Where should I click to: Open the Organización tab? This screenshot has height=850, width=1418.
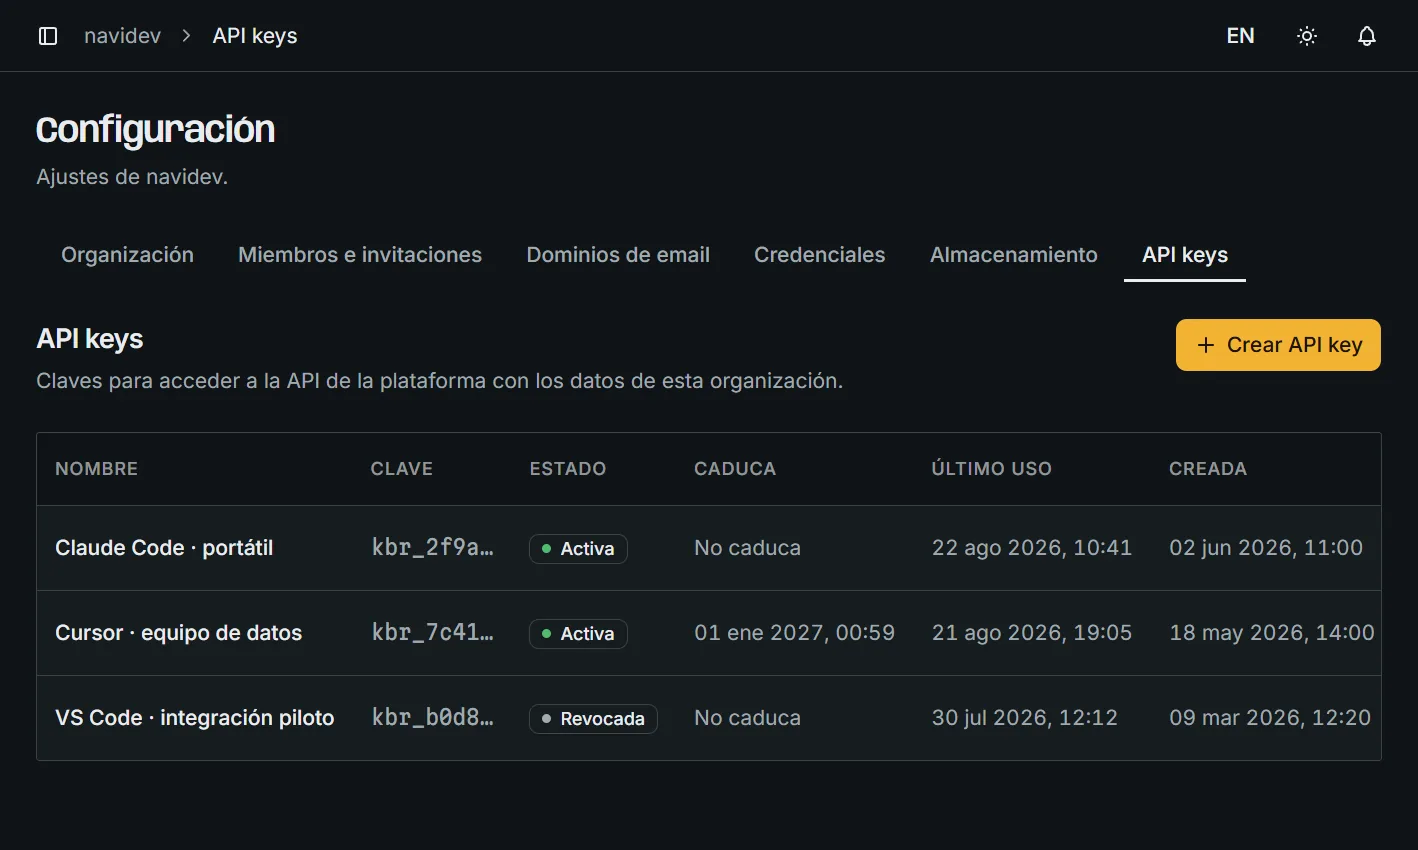(127, 255)
